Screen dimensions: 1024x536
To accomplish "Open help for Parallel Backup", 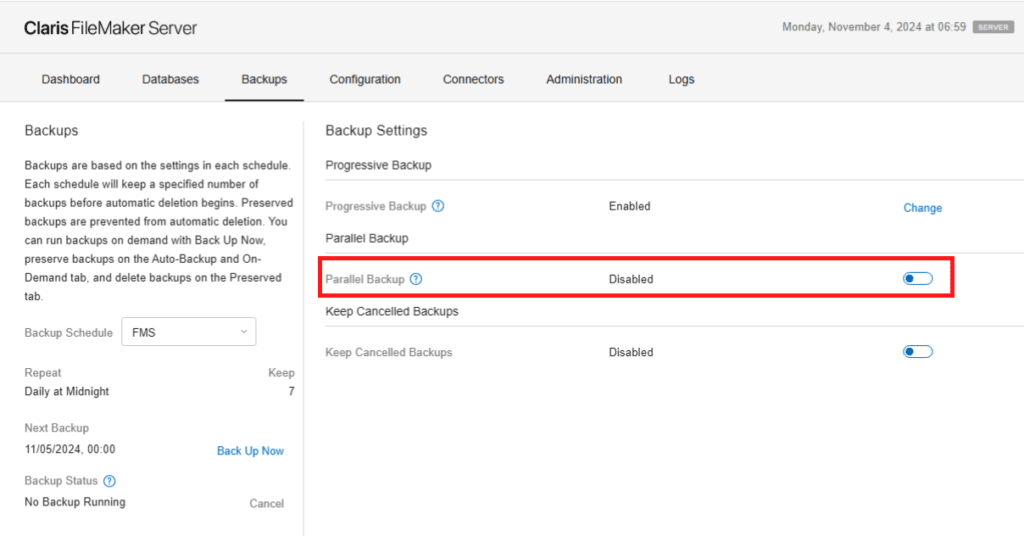I will tap(416, 279).
